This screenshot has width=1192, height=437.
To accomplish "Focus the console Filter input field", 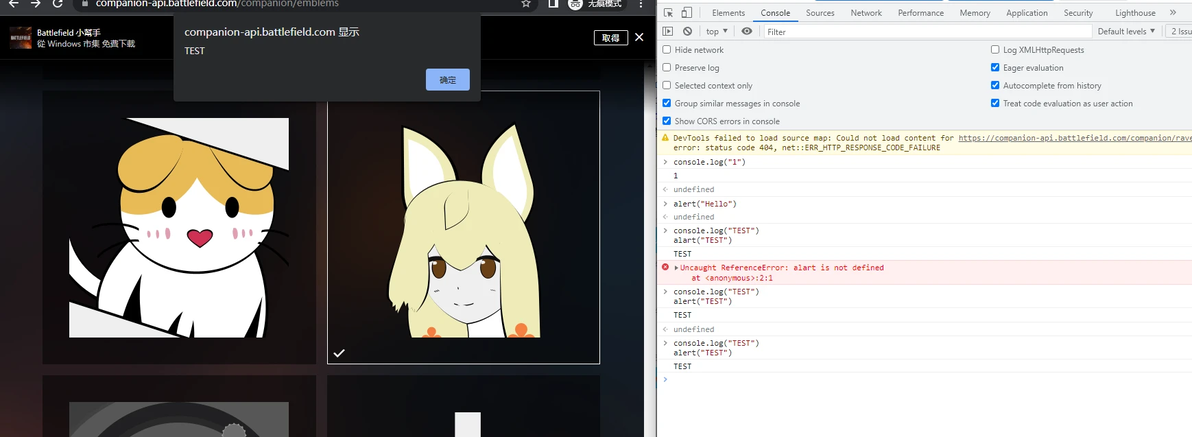I will pyautogui.click(x=927, y=31).
